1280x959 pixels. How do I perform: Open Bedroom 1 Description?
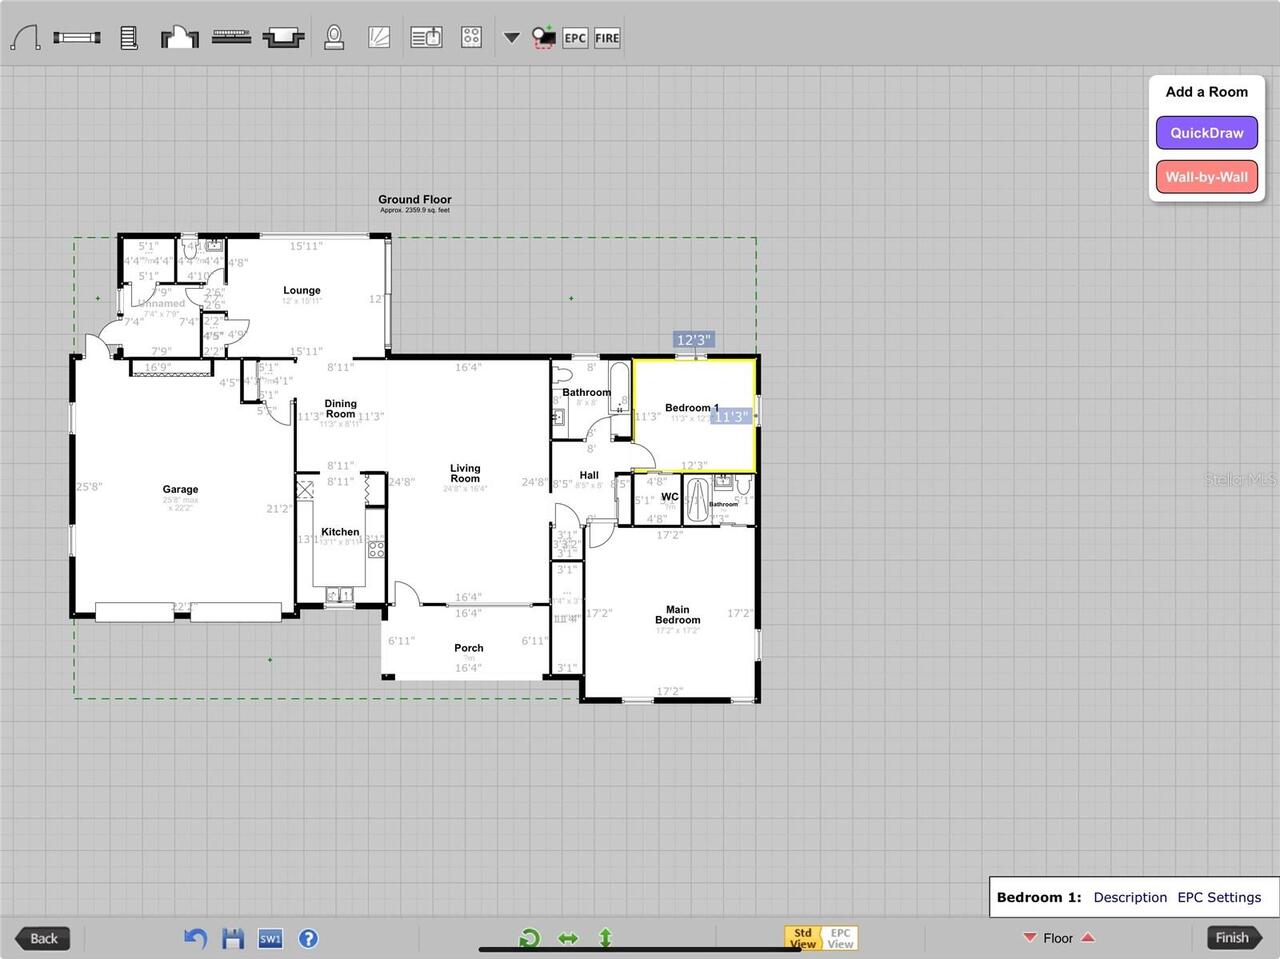(x=1130, y=897)
